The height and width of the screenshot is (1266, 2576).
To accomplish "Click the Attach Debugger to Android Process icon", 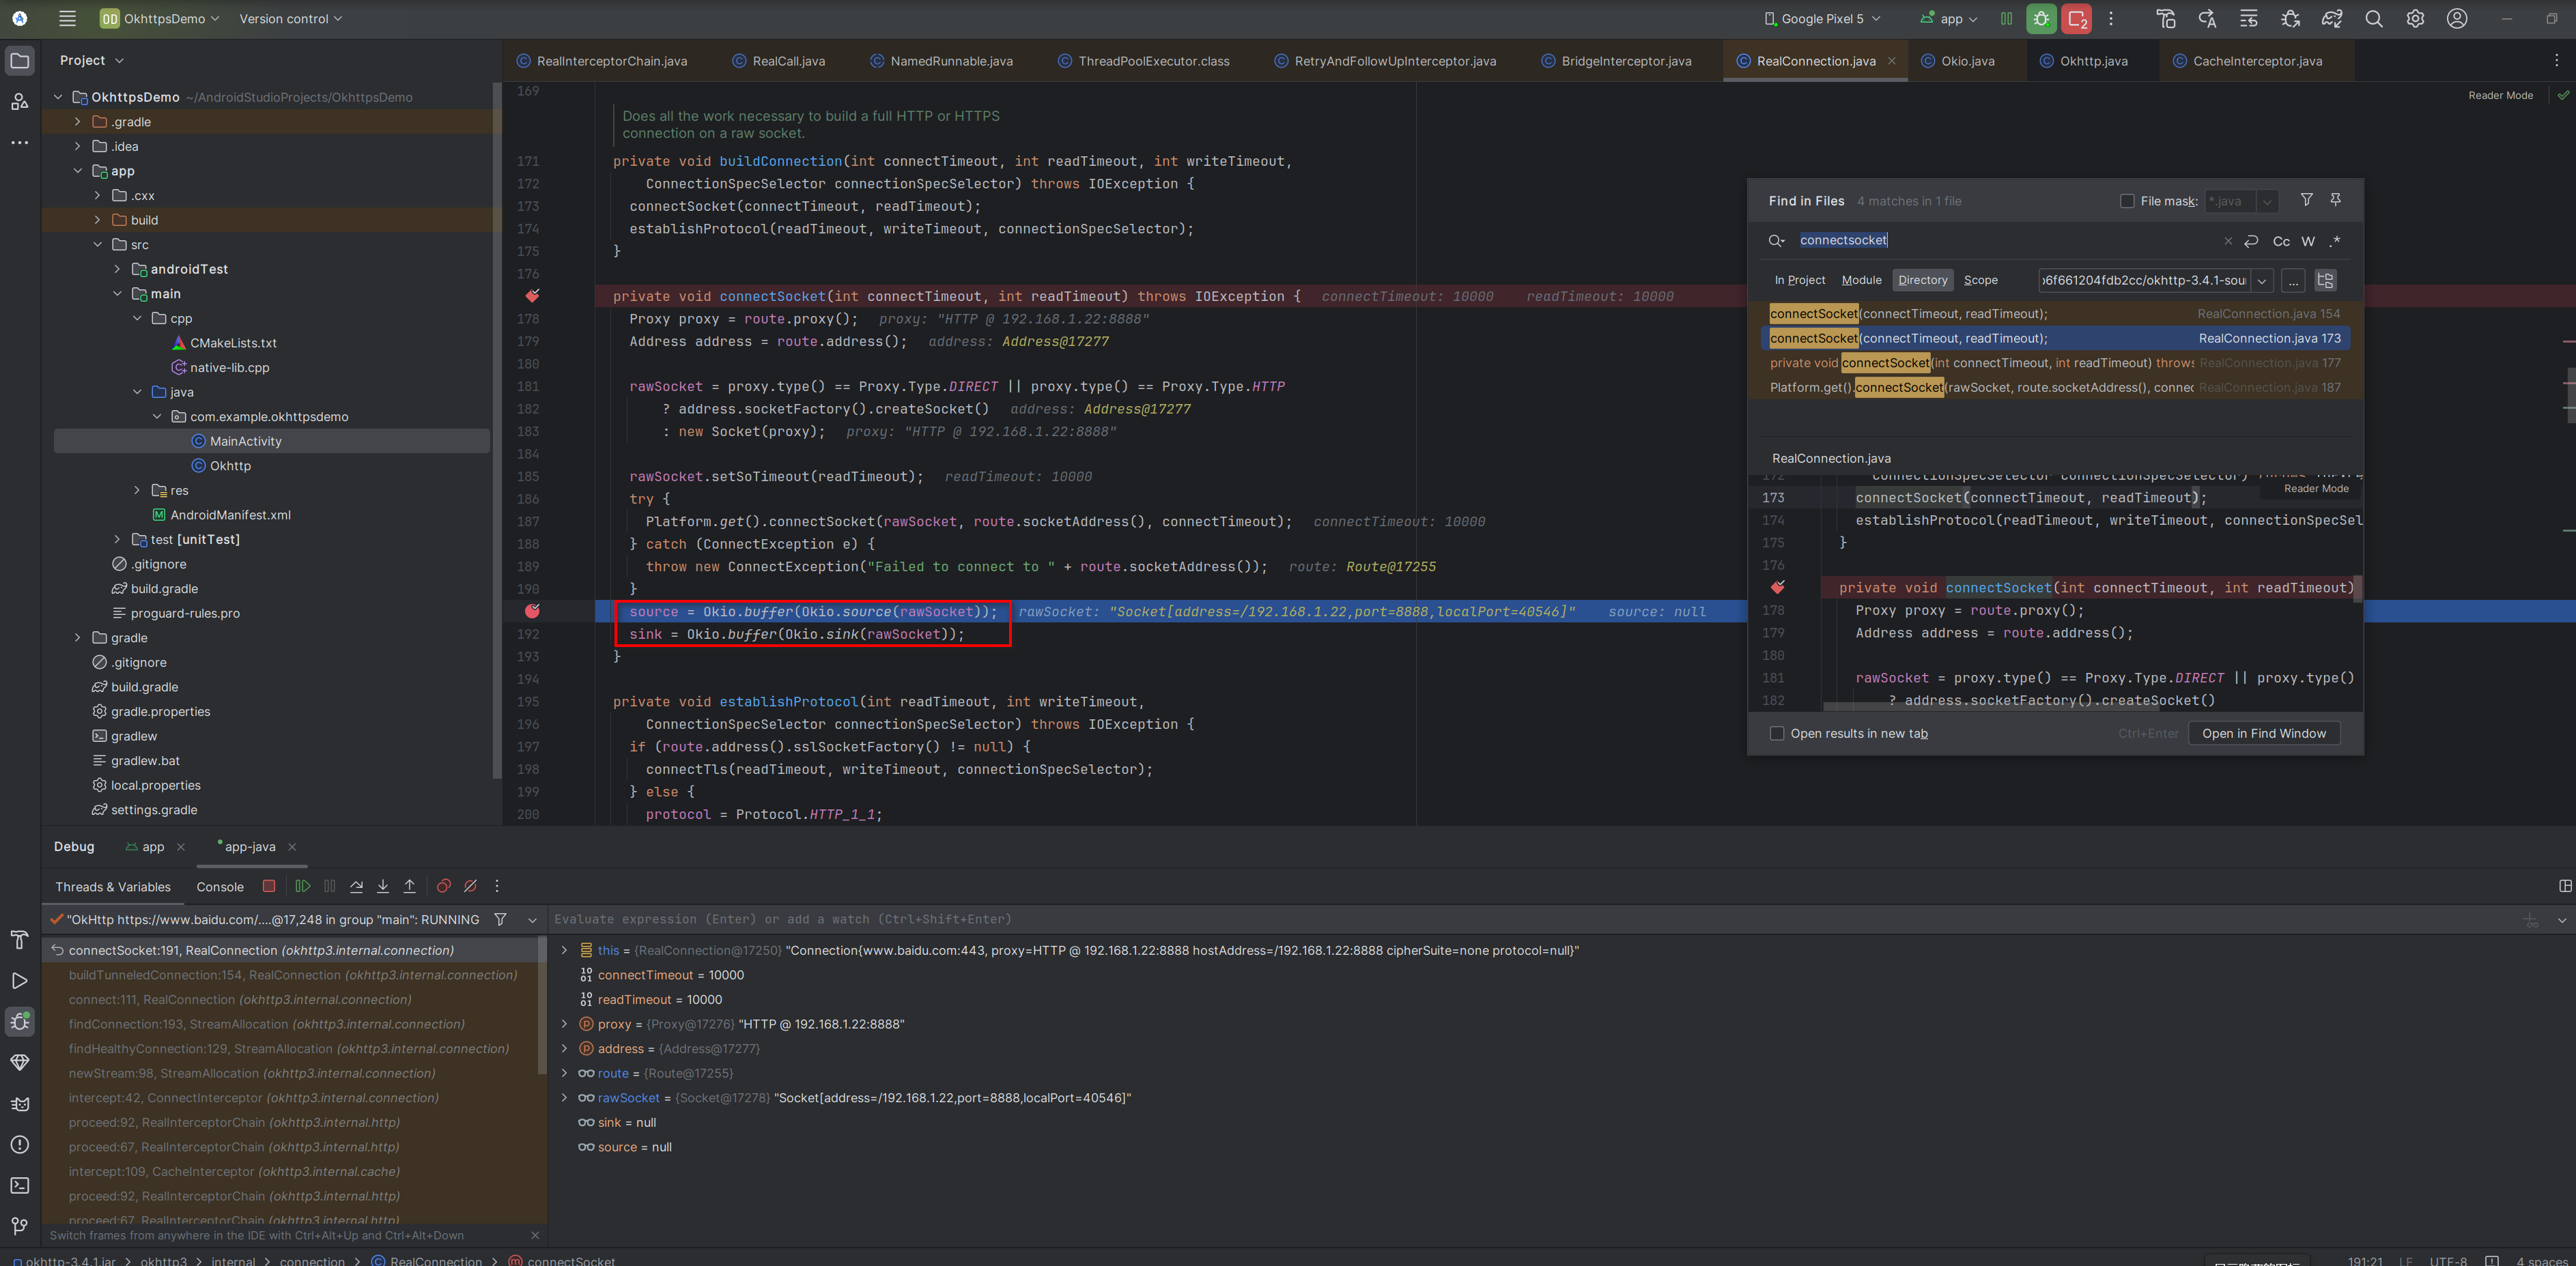I will tap(2290, 19).
